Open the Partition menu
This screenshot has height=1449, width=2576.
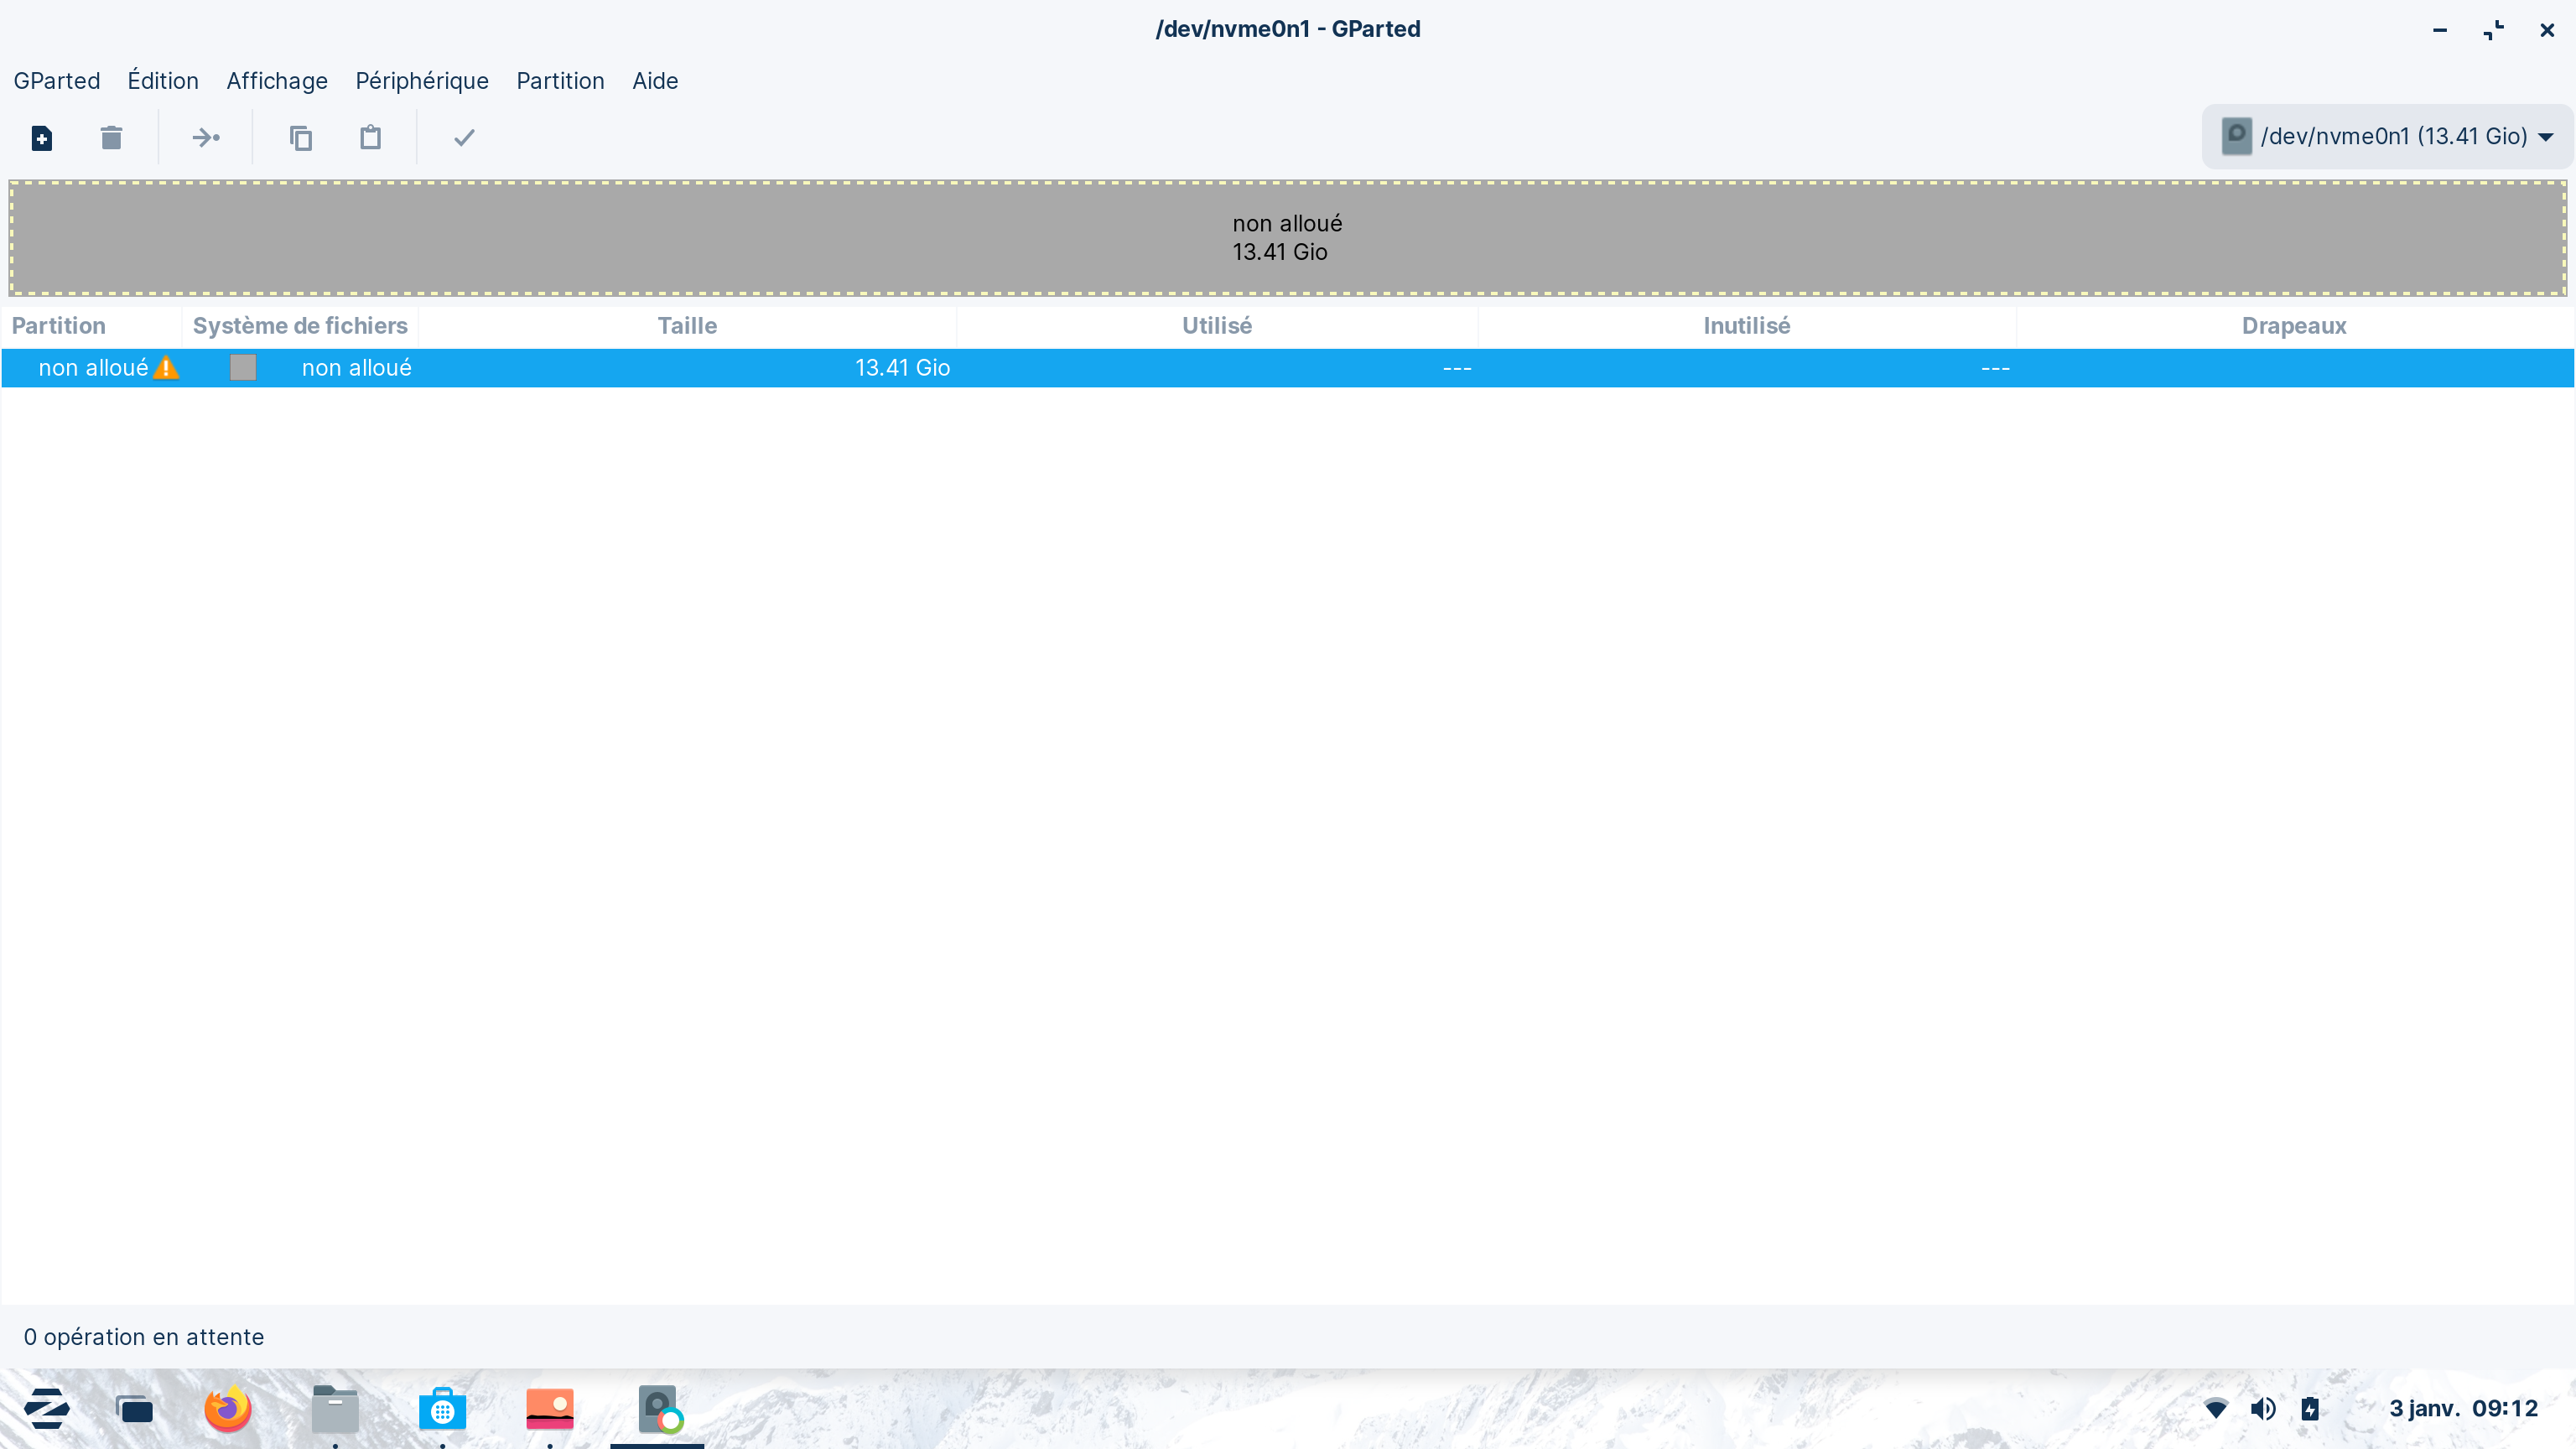click(560, 81)
